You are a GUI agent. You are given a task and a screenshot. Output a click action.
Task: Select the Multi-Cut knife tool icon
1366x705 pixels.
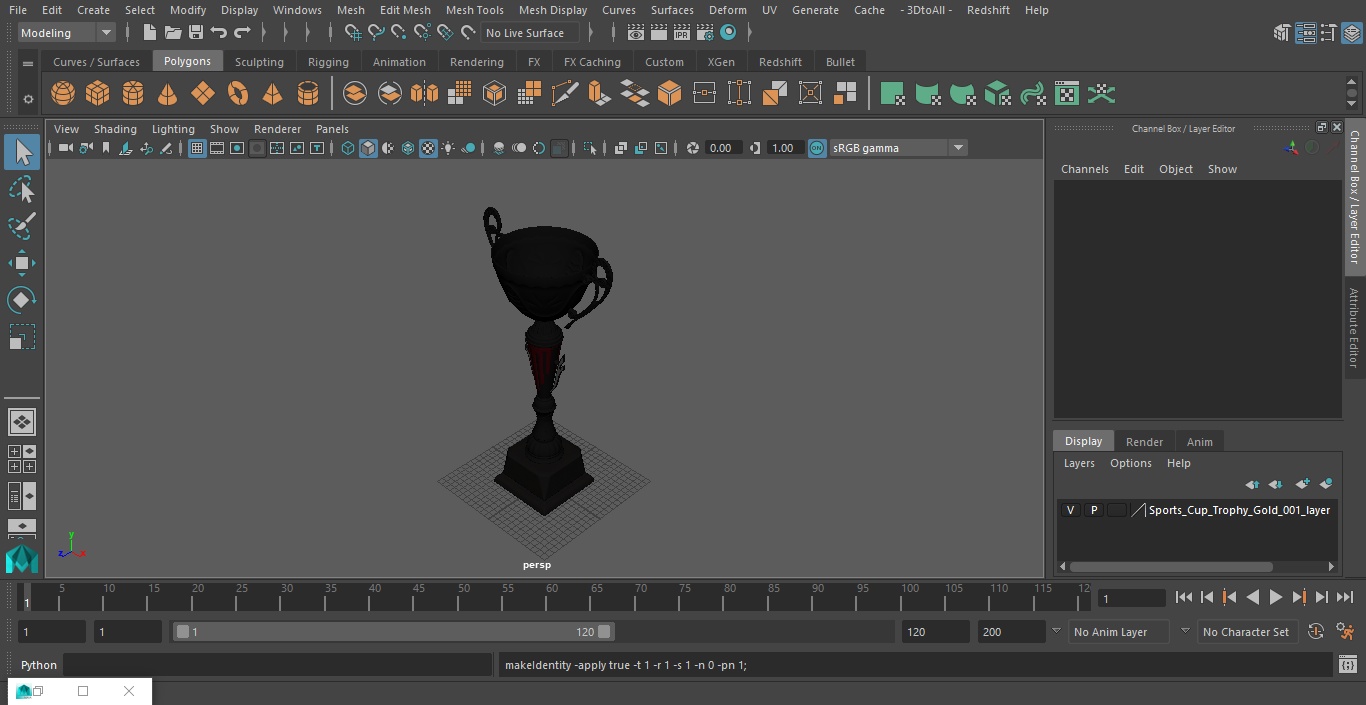(565, 94)
